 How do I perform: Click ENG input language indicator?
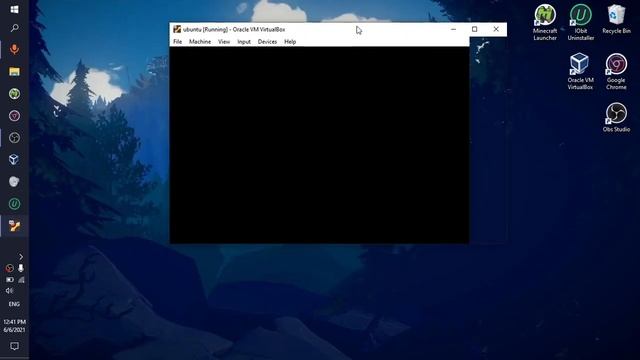click(14, 304)
